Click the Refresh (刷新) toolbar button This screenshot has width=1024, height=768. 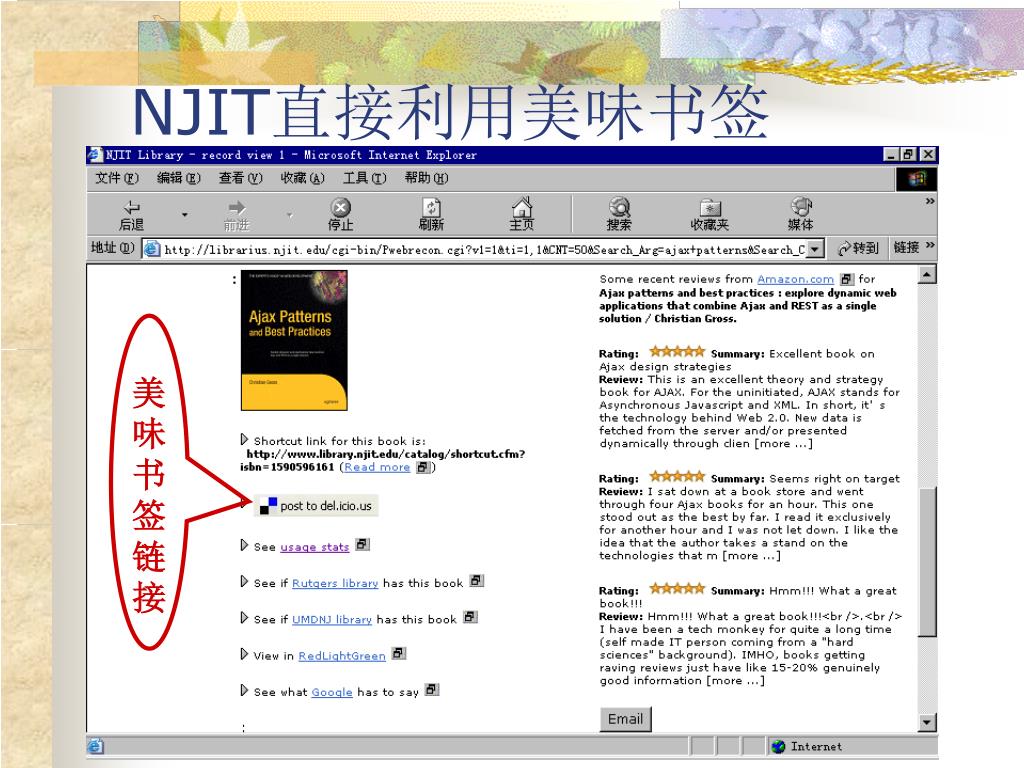pos(431,216)
